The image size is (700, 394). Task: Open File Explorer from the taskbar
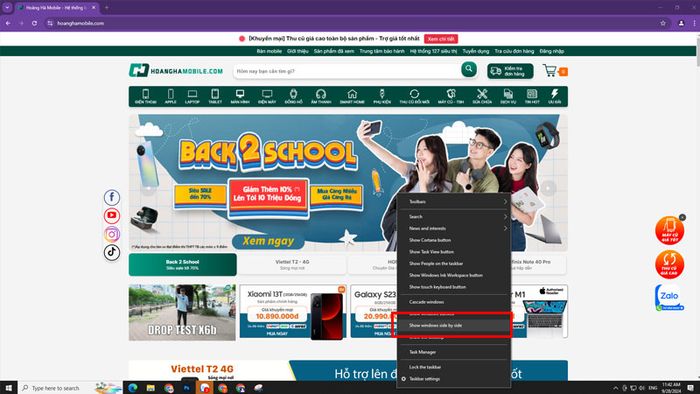[x=150, y=388]
